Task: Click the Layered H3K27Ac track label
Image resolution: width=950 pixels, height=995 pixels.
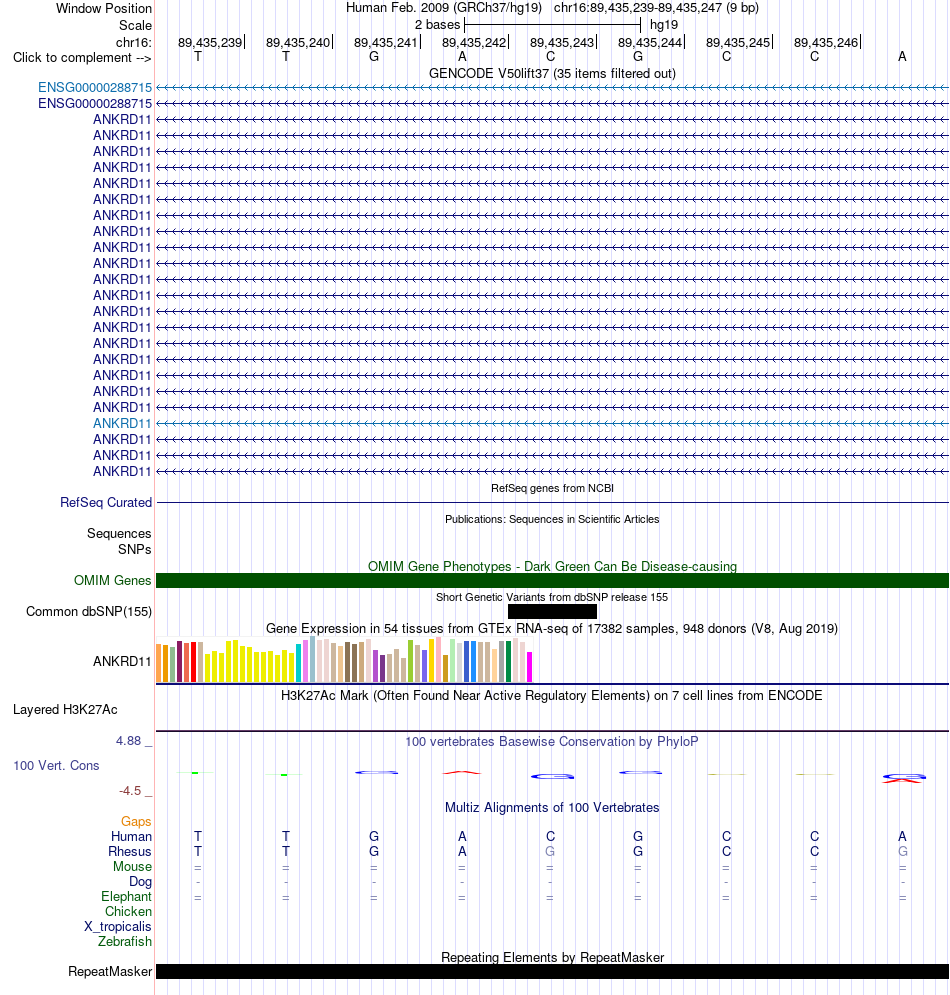Action: click(x=65, y=709)
